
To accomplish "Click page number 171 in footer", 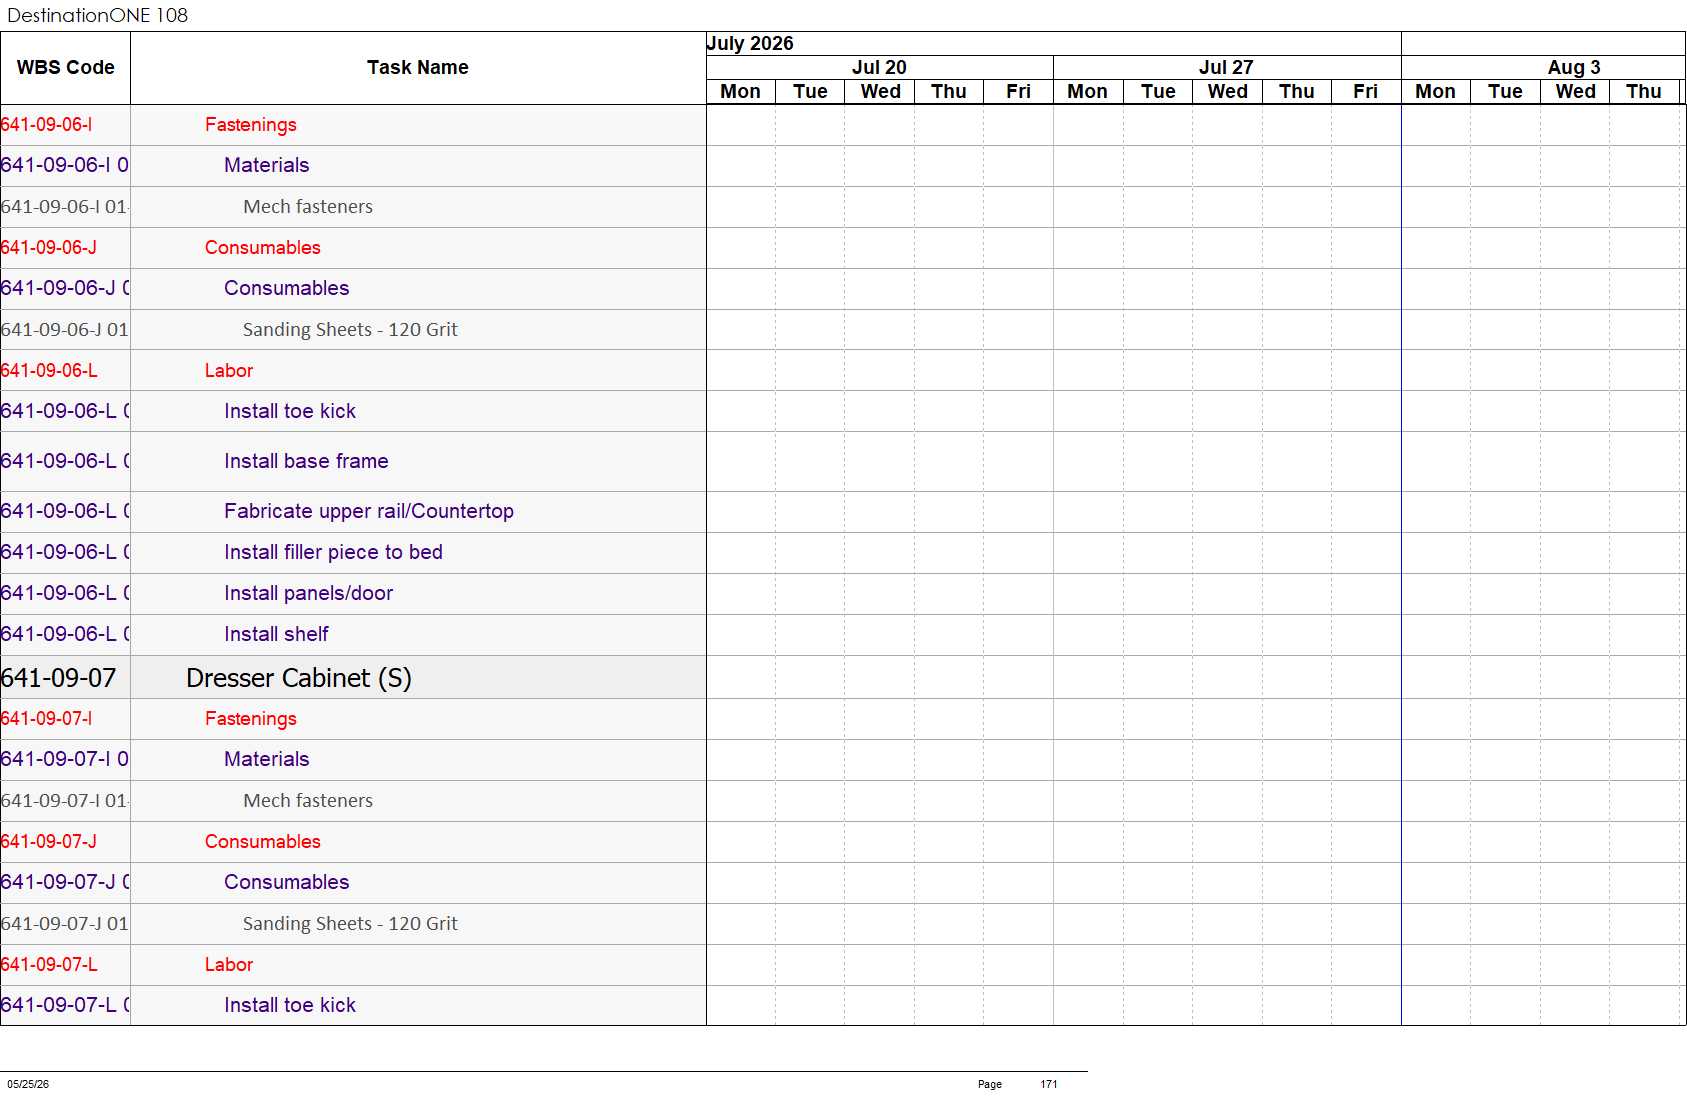I will pyautogui.click(x=1049, y=1084).
